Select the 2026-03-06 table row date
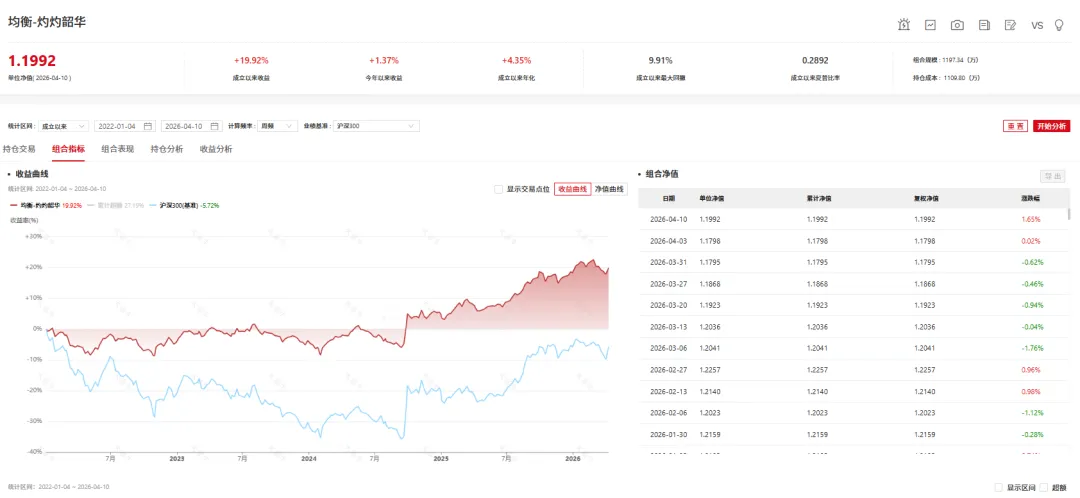Viewport: 1080px width, 498px height. (x=669, y=349)
